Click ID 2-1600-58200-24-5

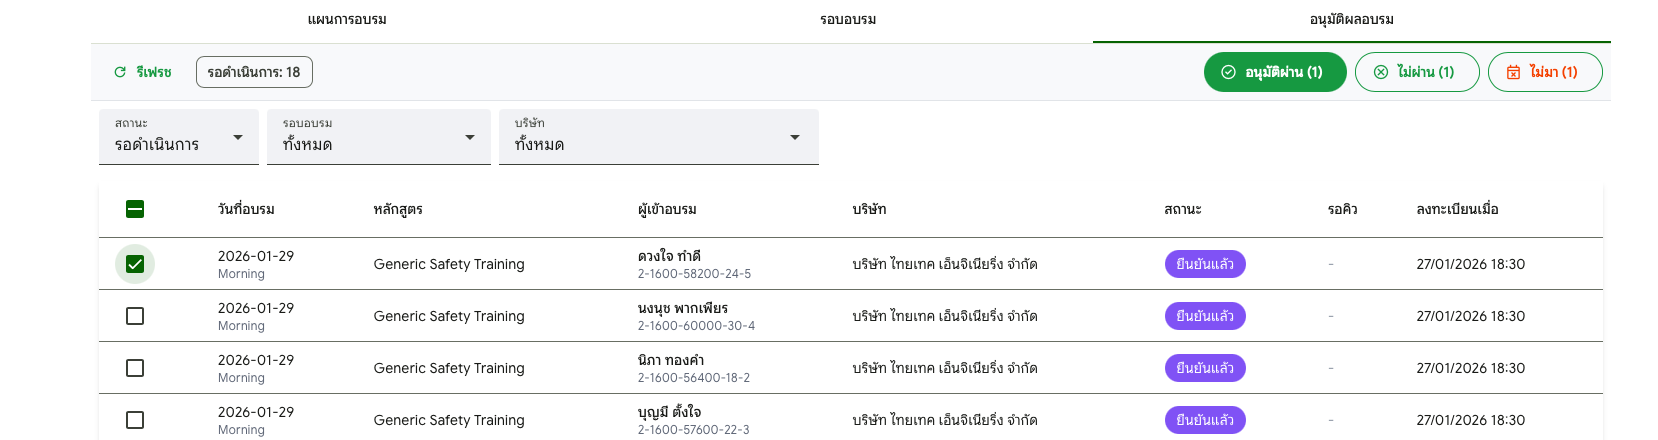coord(694,274)
